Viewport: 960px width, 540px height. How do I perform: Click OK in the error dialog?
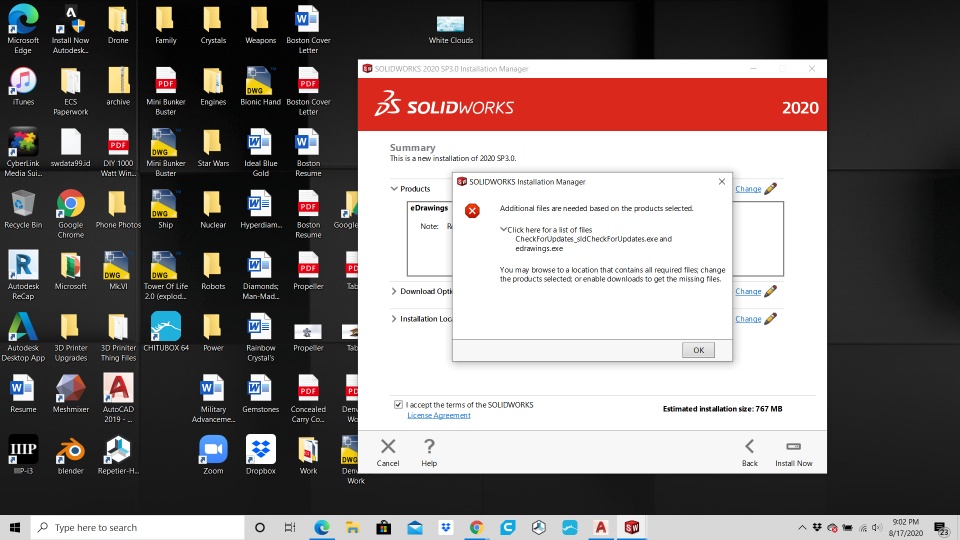pyautogui.click(x=698, y=350)
